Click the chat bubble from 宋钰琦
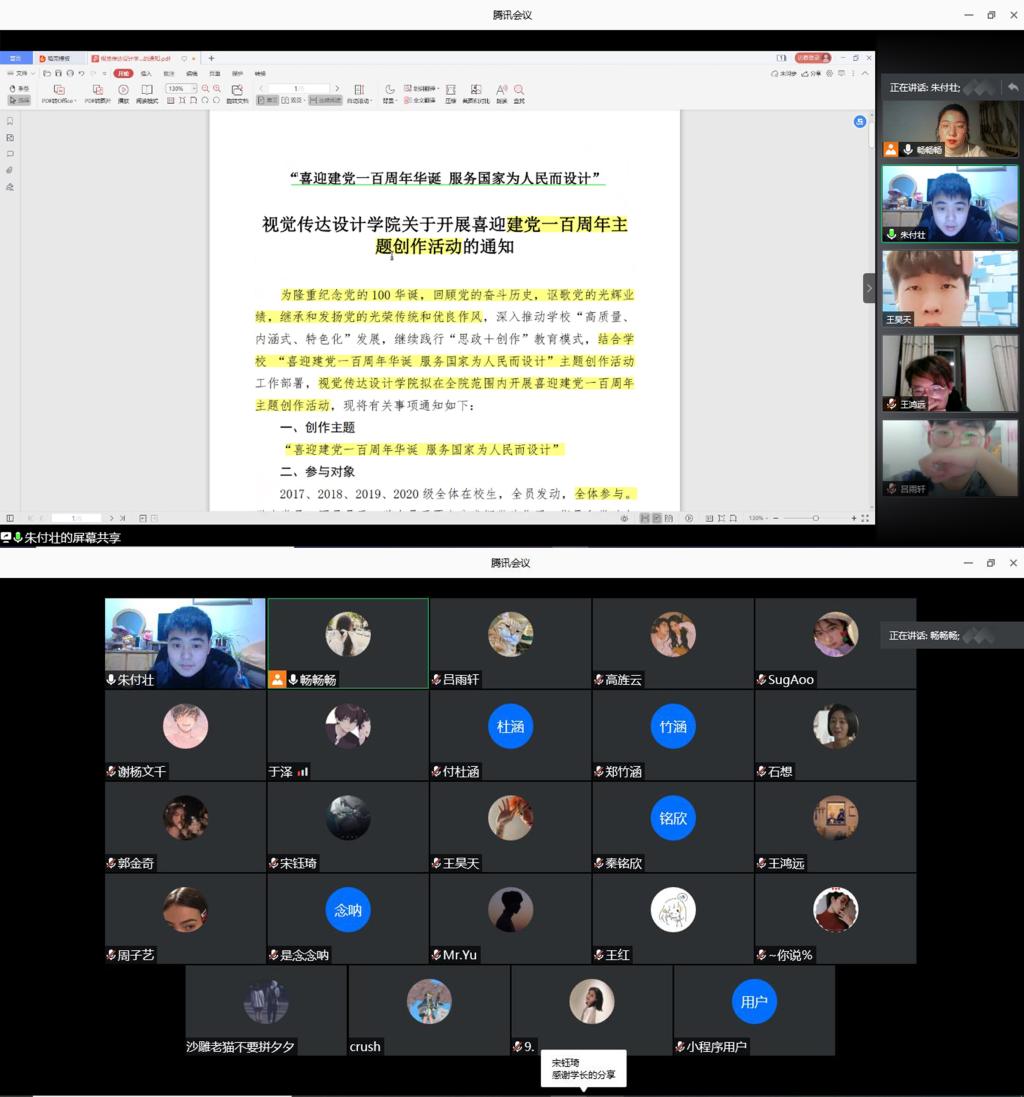Viewport: 1024px width, 1097px height. point(583,1068)
